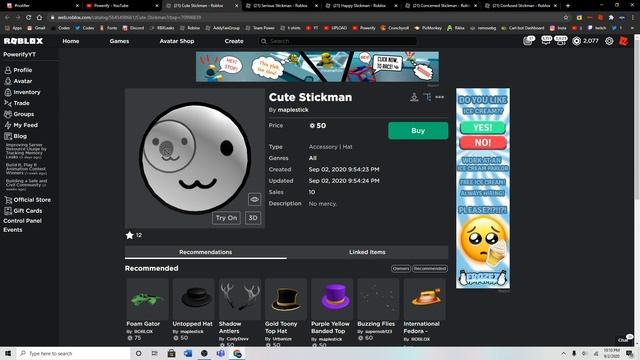Open the Robux balance icon showing 2,077
Viewport: 640px width, 360px height.
coord(576,41)
